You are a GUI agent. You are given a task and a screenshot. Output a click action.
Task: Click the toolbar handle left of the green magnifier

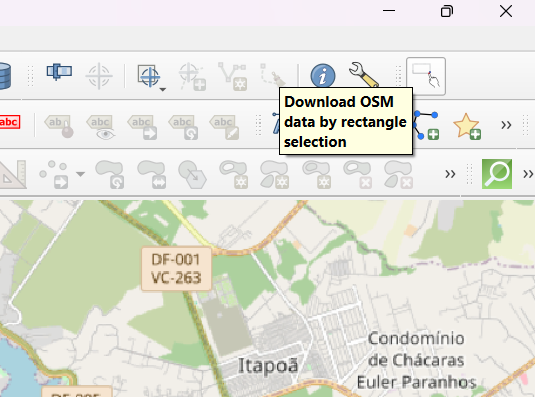click(469, 174)
